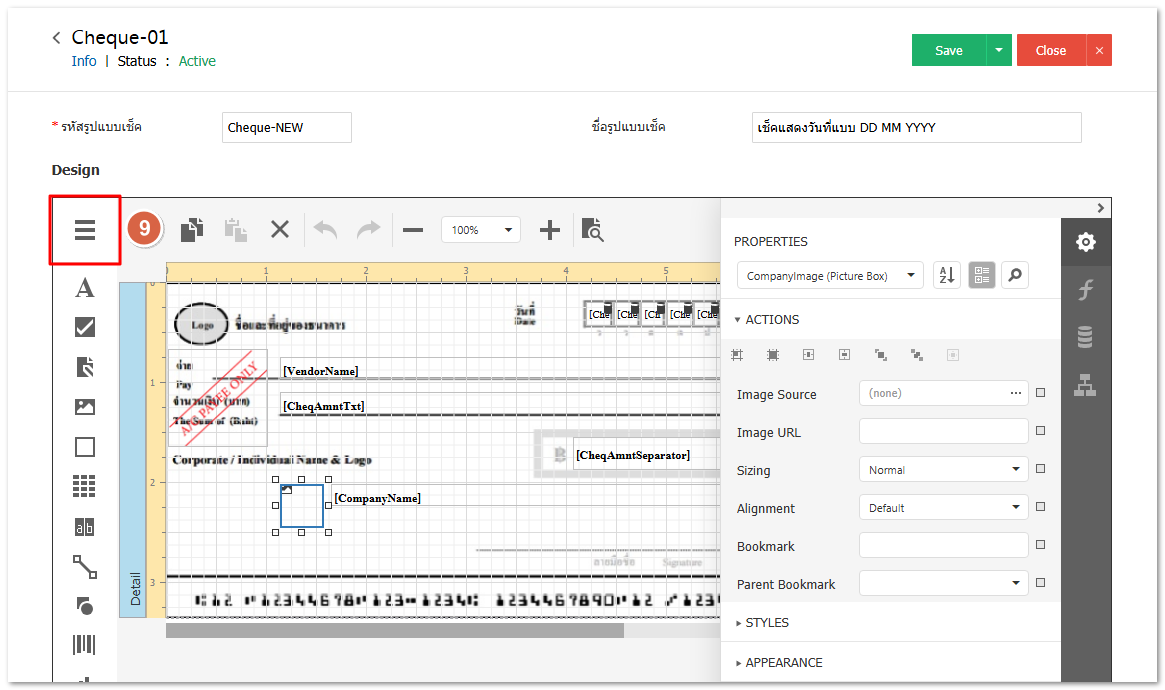Switch to the Expressions tab
The image size is (1165, 690).
(x=1085, y=289)
